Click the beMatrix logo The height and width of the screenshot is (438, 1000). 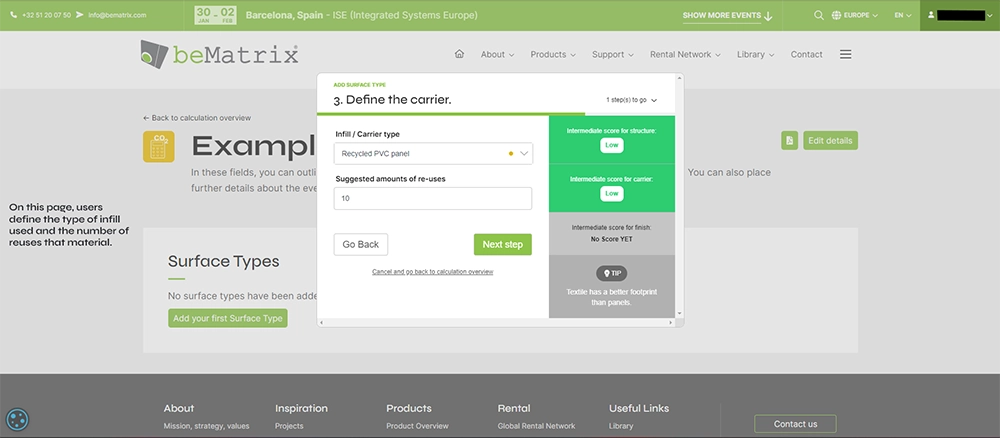click(x=220, y=54)
